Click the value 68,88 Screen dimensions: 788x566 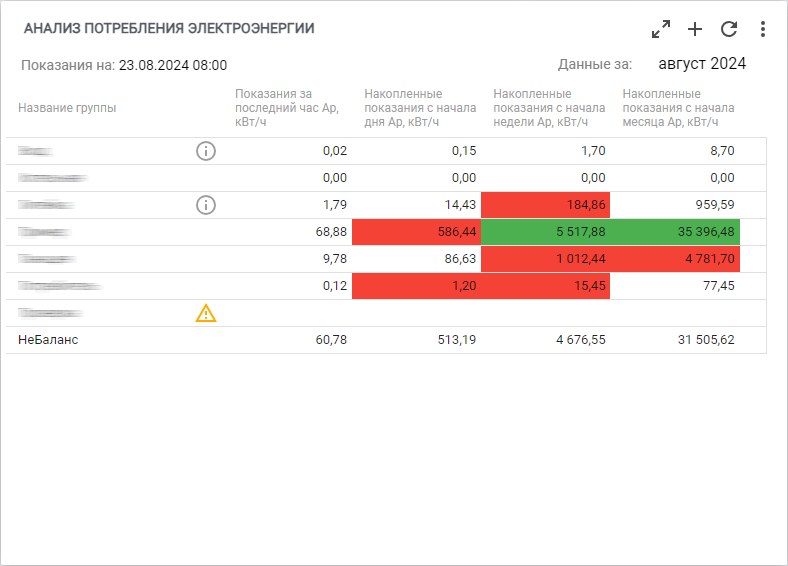click(331, 232)
